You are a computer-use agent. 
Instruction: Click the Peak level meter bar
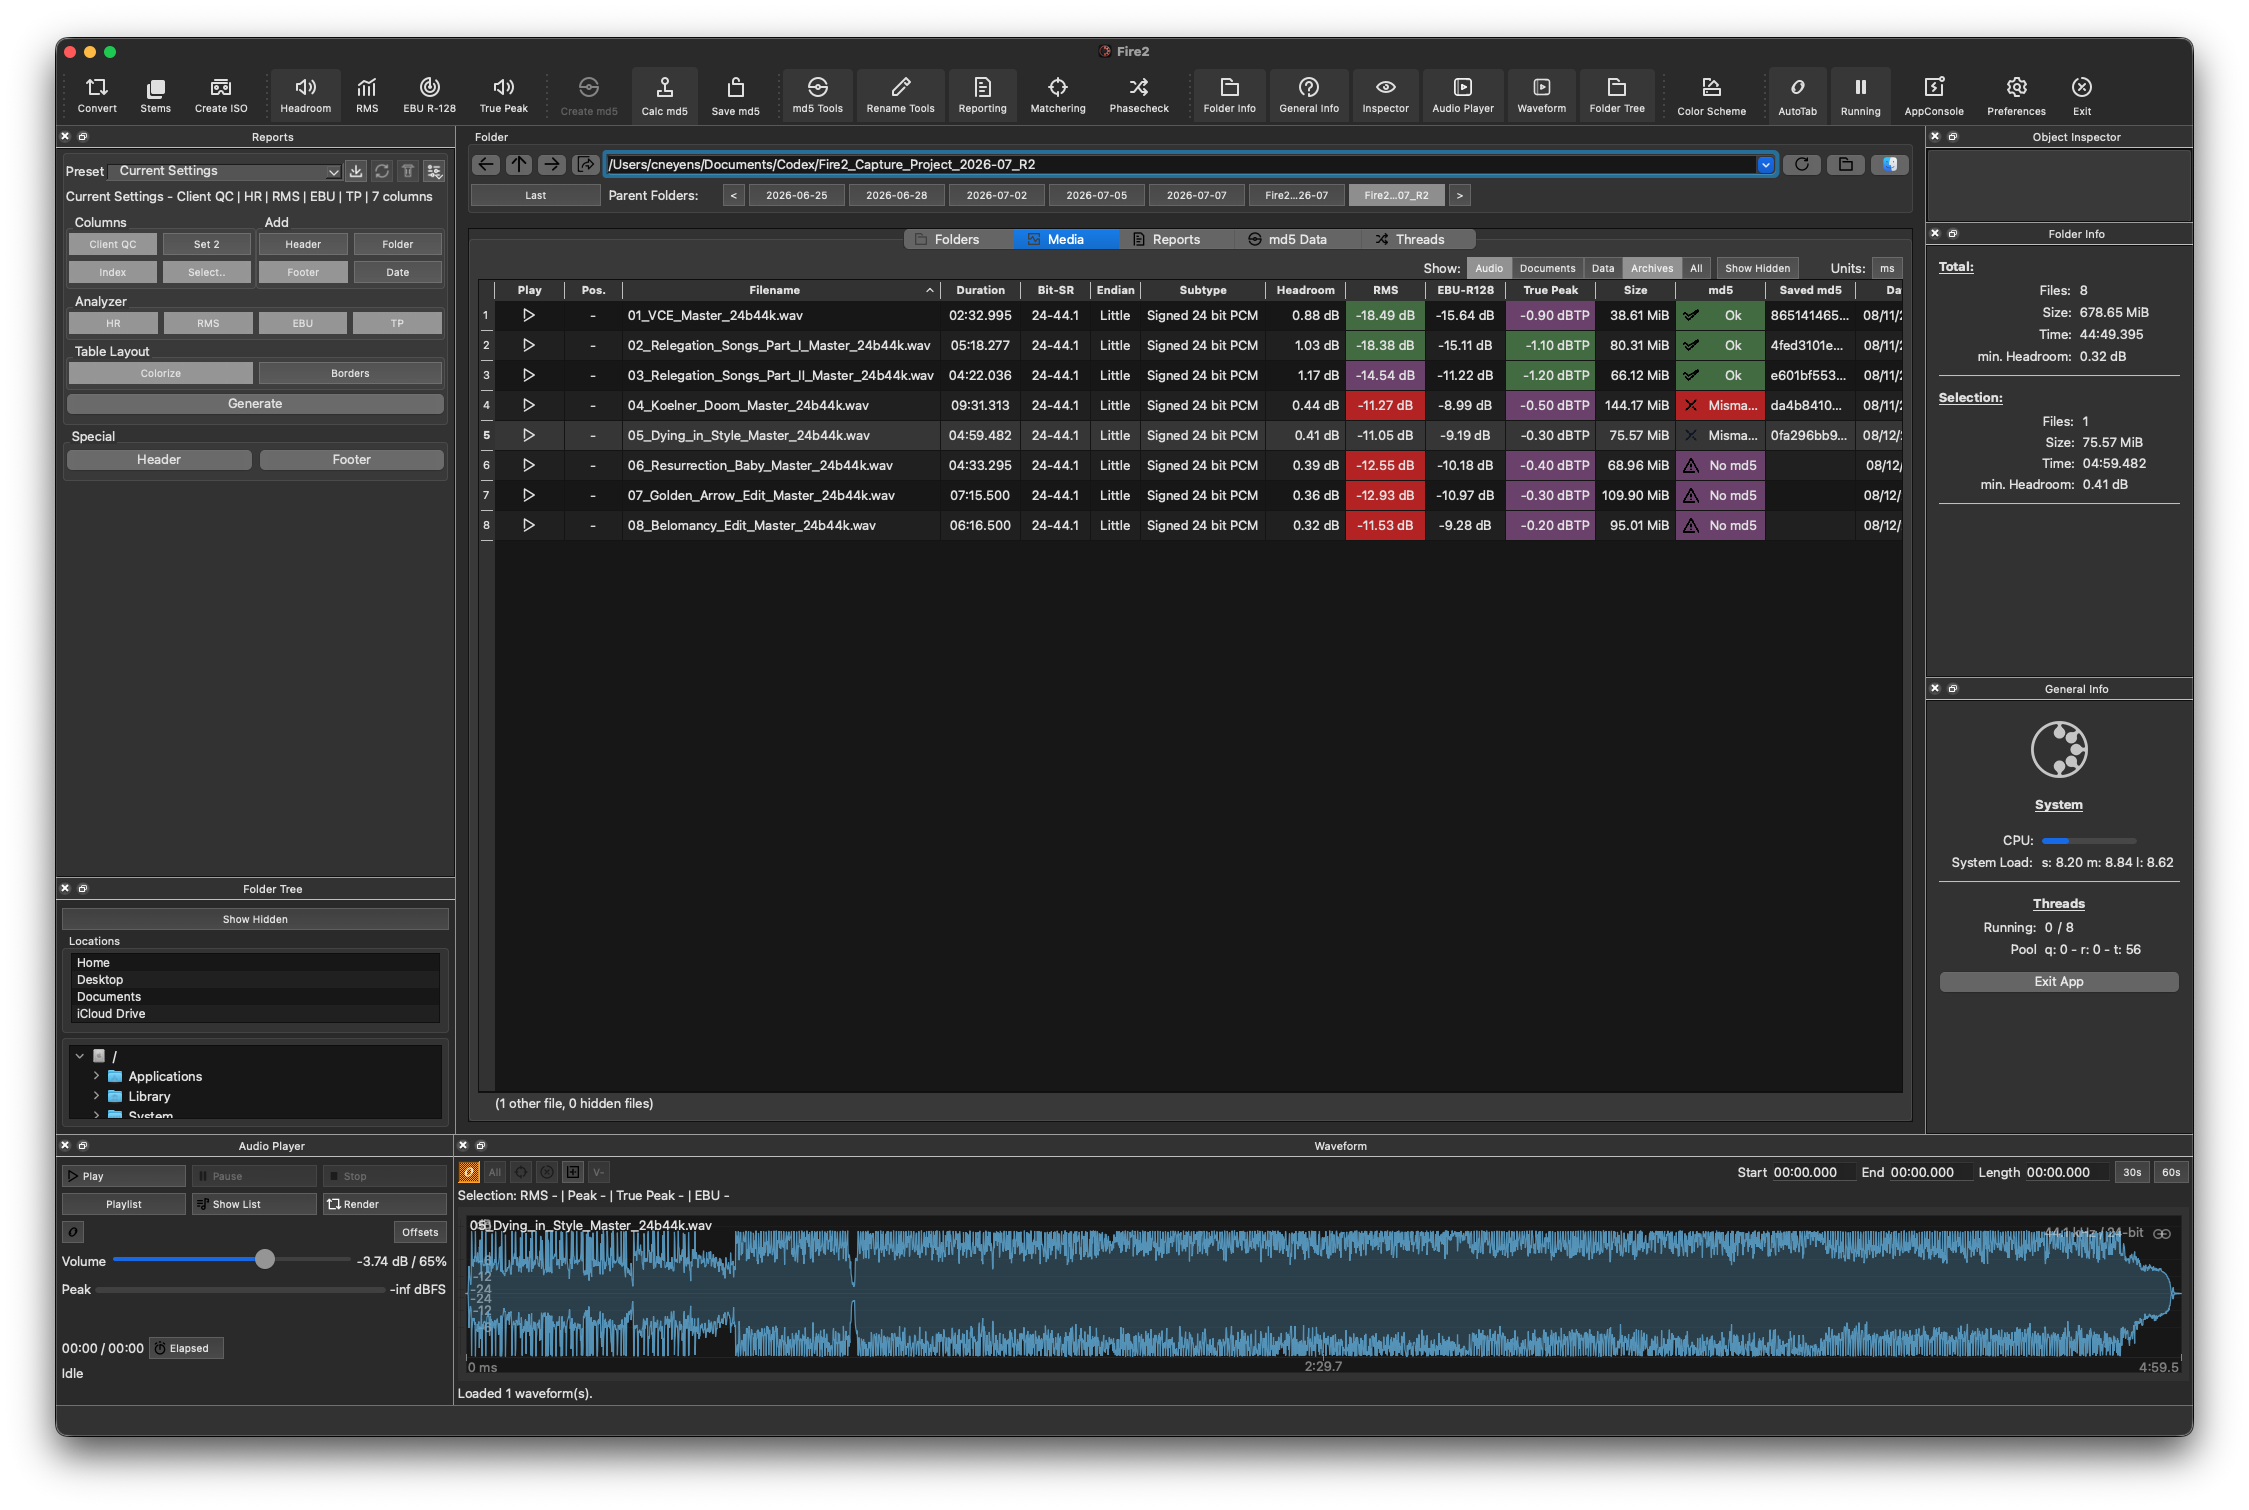[240, 1289]
